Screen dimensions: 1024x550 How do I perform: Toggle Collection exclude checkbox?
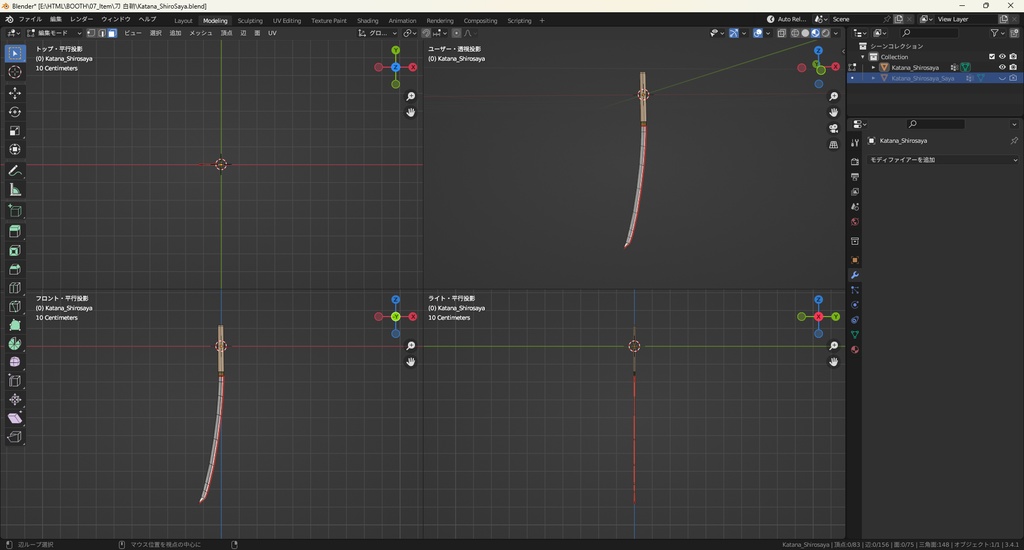992,57
